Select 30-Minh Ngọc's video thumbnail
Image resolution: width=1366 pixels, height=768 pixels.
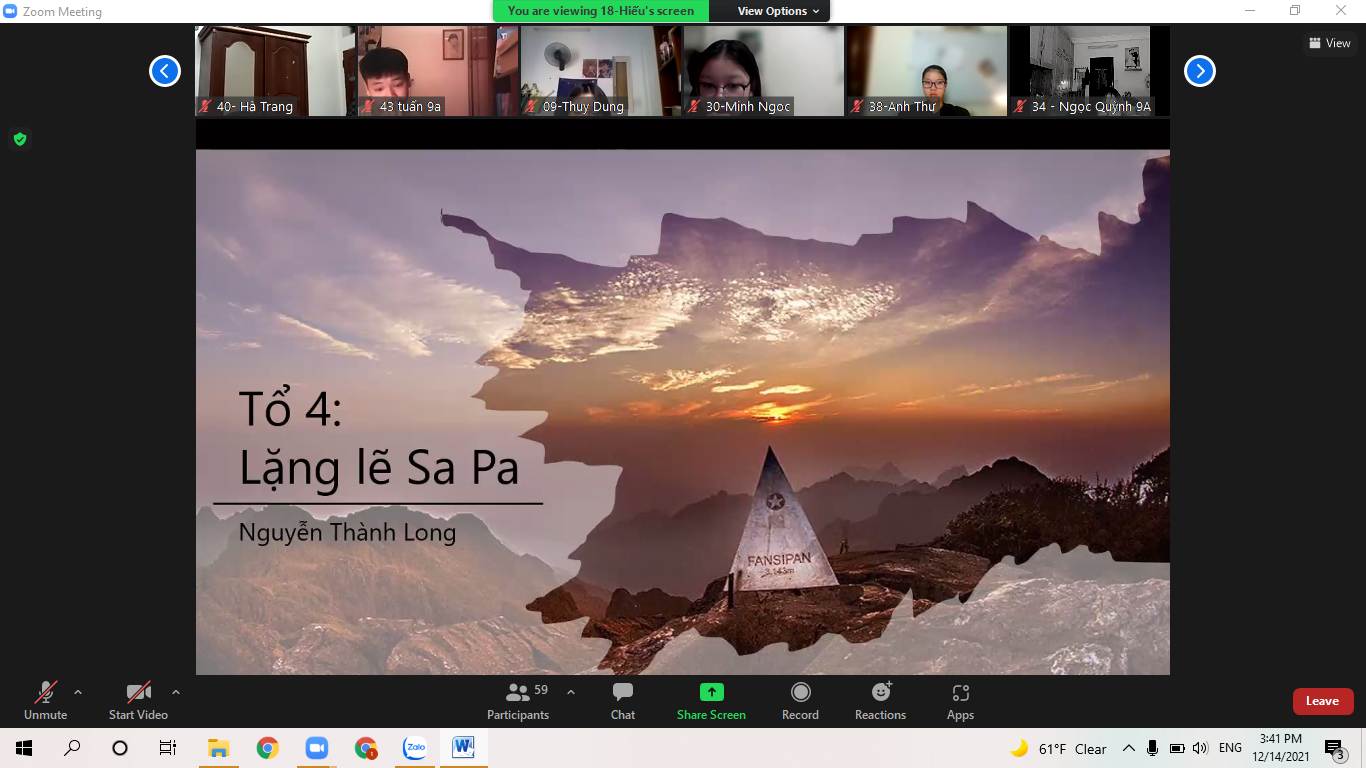tap(763, 71)
